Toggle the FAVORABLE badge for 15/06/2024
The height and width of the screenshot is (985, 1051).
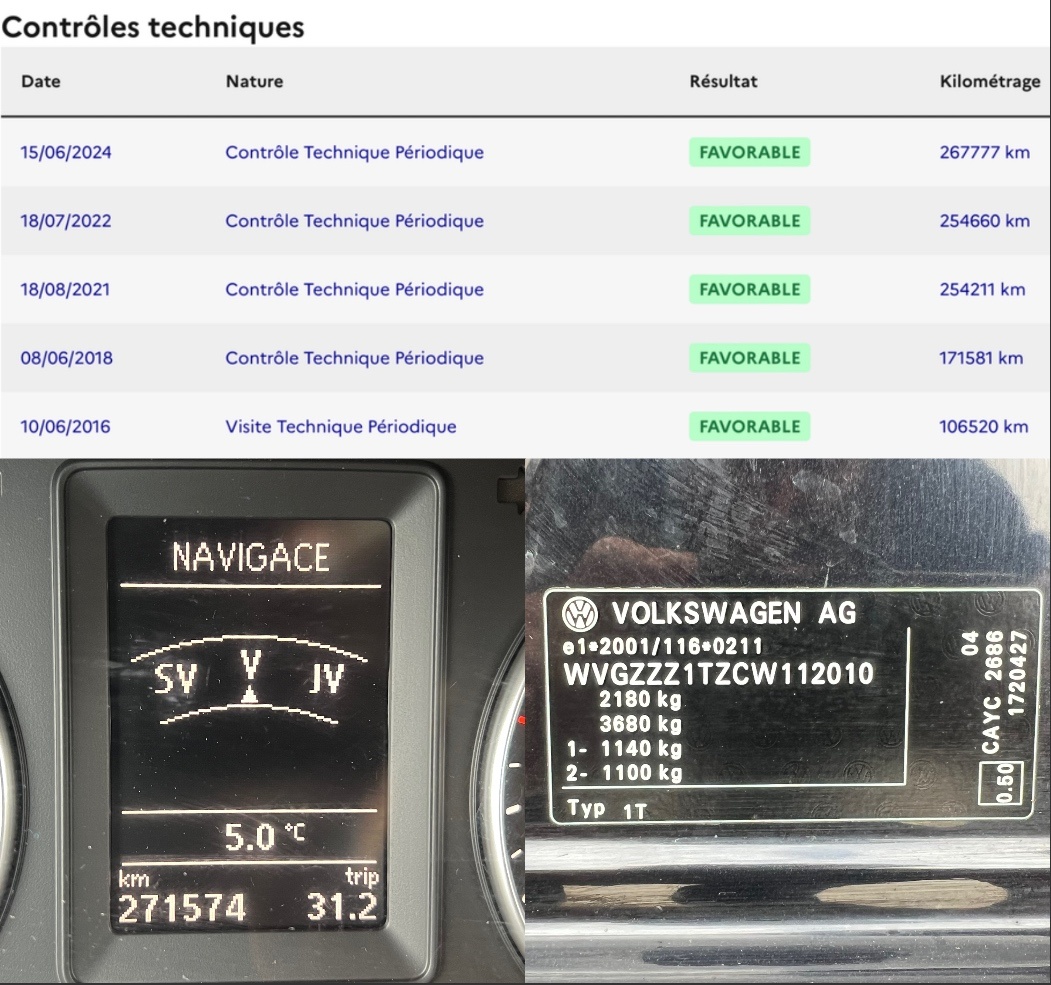click(748, 151)
